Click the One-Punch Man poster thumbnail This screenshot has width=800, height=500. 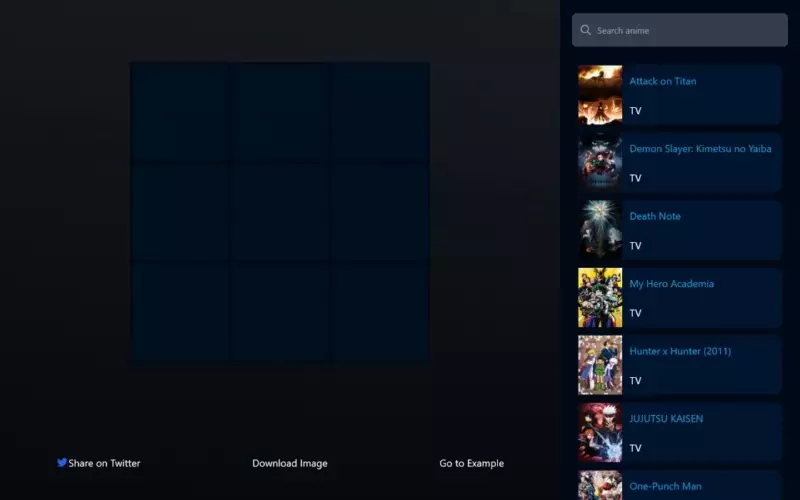pyautogui.click(x=600, y=486)
